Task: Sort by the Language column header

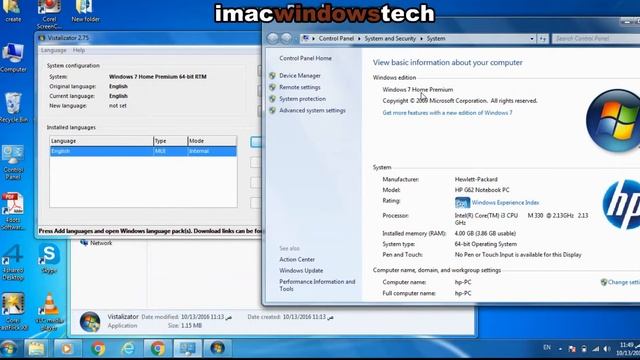Action: 101,141
